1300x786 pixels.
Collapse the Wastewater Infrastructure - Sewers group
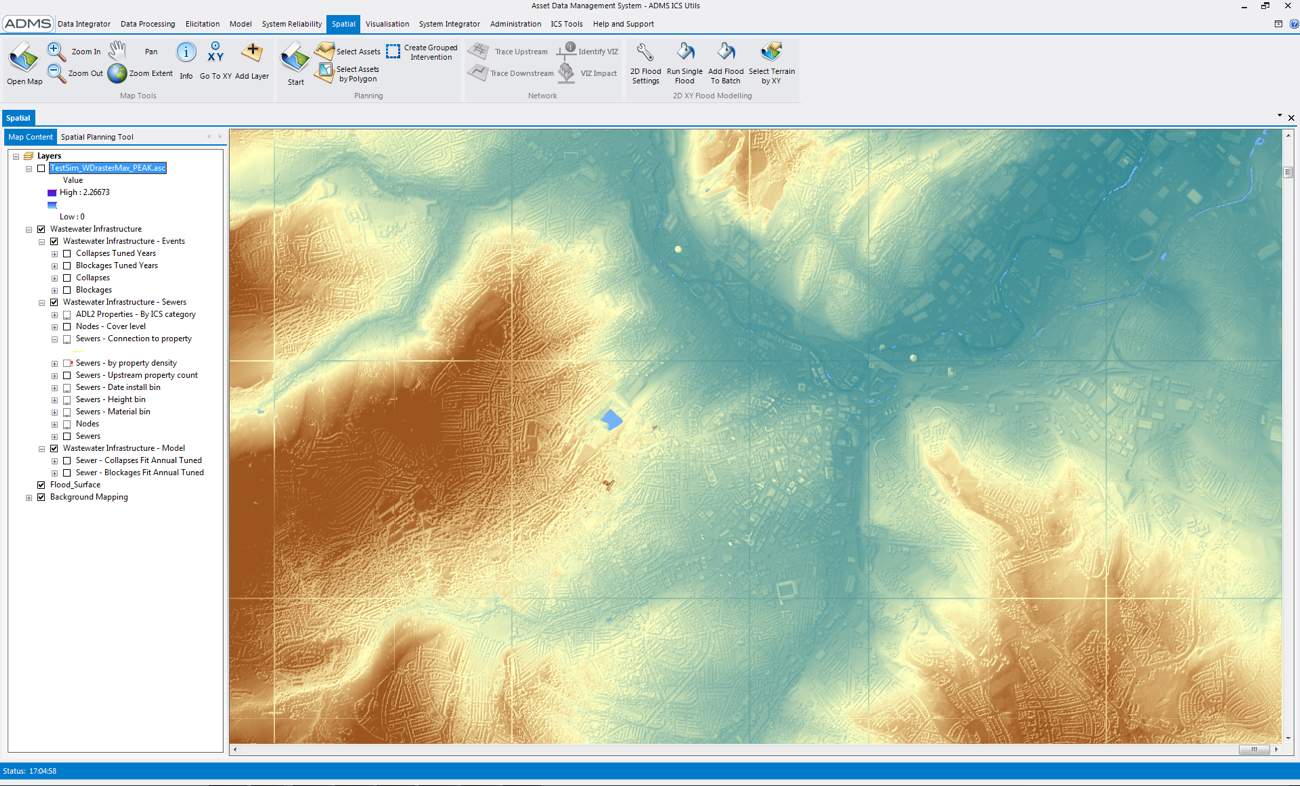pyautogui.click(x=42, y=302)
